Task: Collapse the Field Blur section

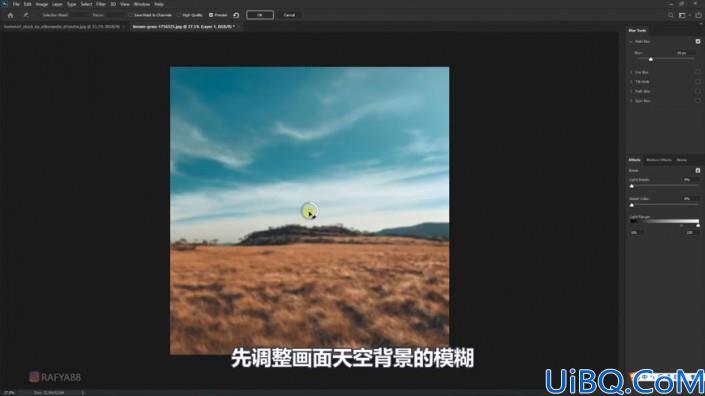Action: (x=631, y=41)
